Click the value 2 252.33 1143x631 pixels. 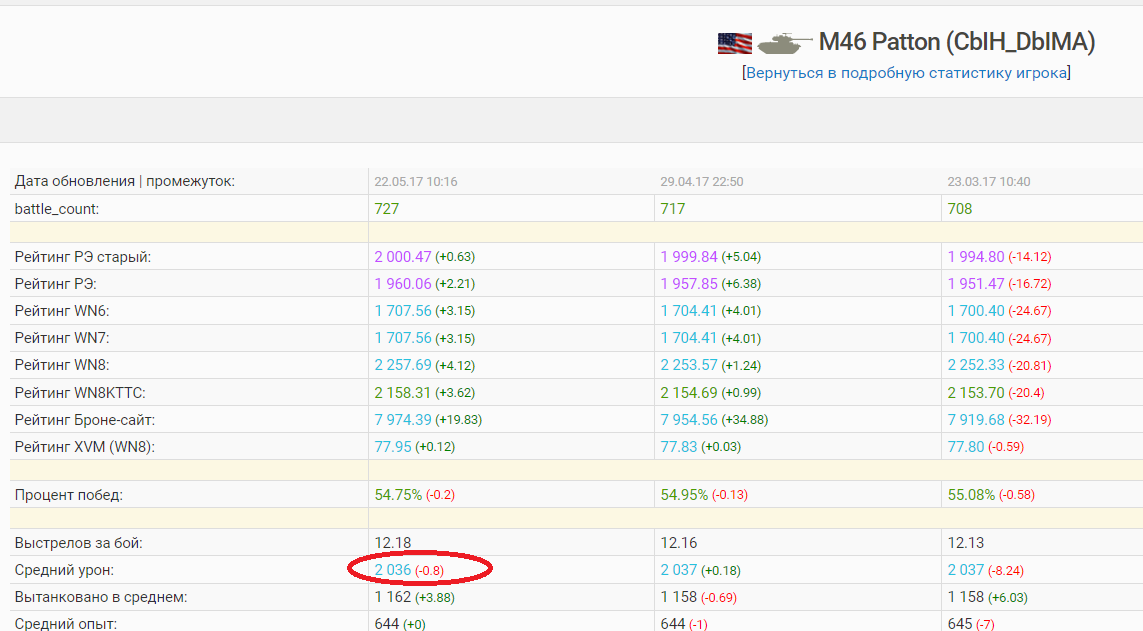pyautogui.click(x=976, y=365)
